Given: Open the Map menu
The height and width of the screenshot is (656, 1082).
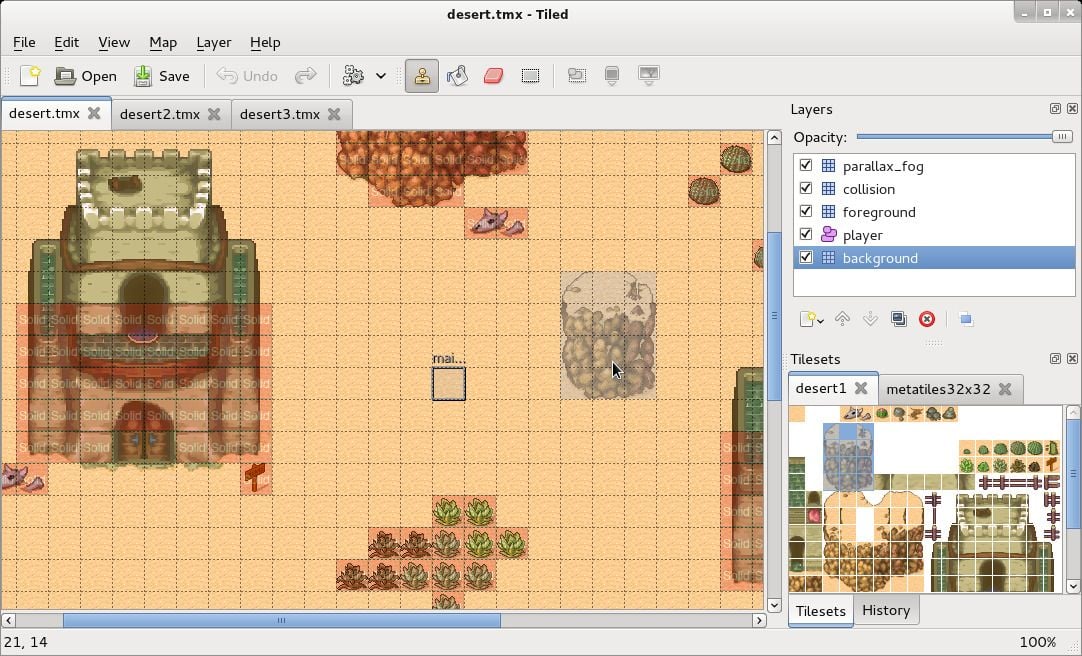Looking at the screenshot, I should pos(163,42).
